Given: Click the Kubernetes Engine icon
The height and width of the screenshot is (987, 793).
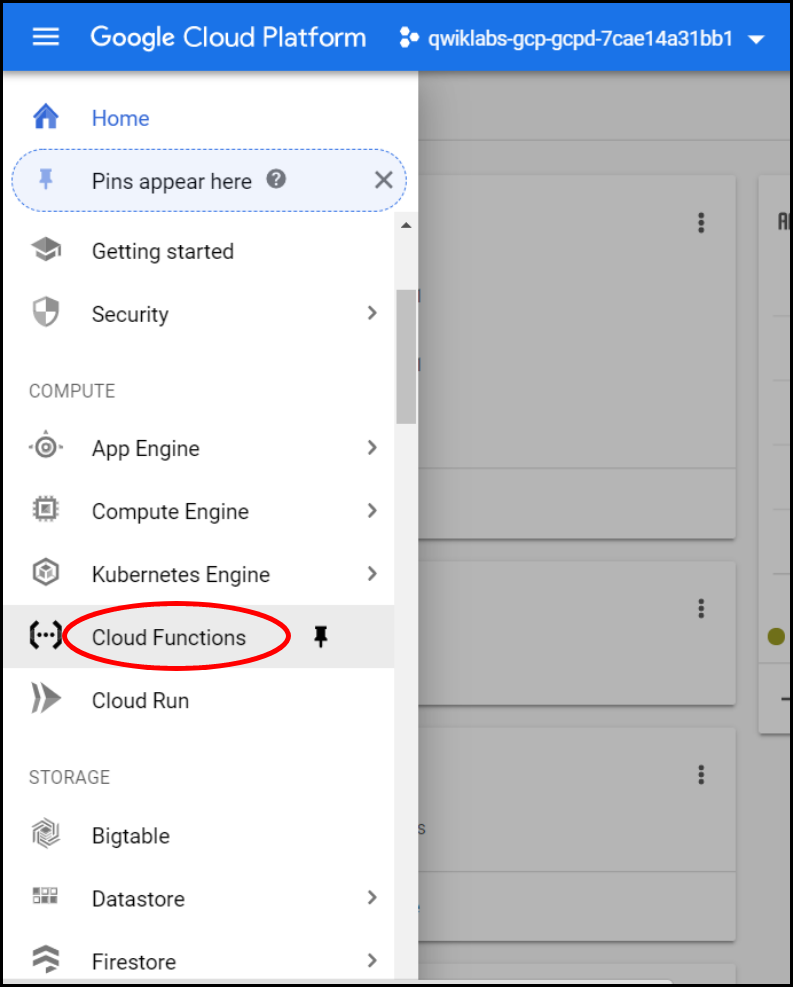Looking at the screenshot, I should click(x=46, y=574).
